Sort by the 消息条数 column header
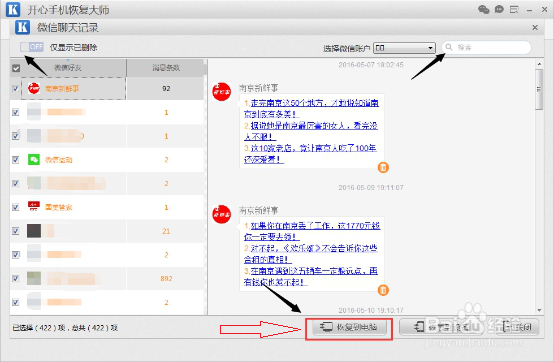 166,68
